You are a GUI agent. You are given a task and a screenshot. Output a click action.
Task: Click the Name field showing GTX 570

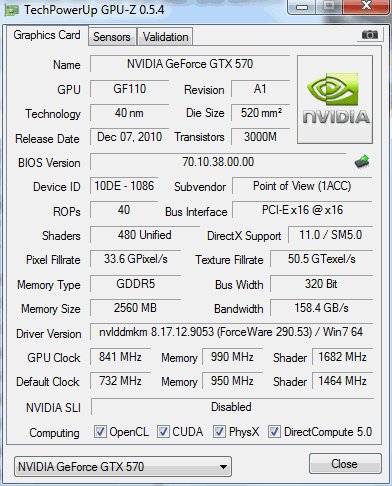point(190,64)
